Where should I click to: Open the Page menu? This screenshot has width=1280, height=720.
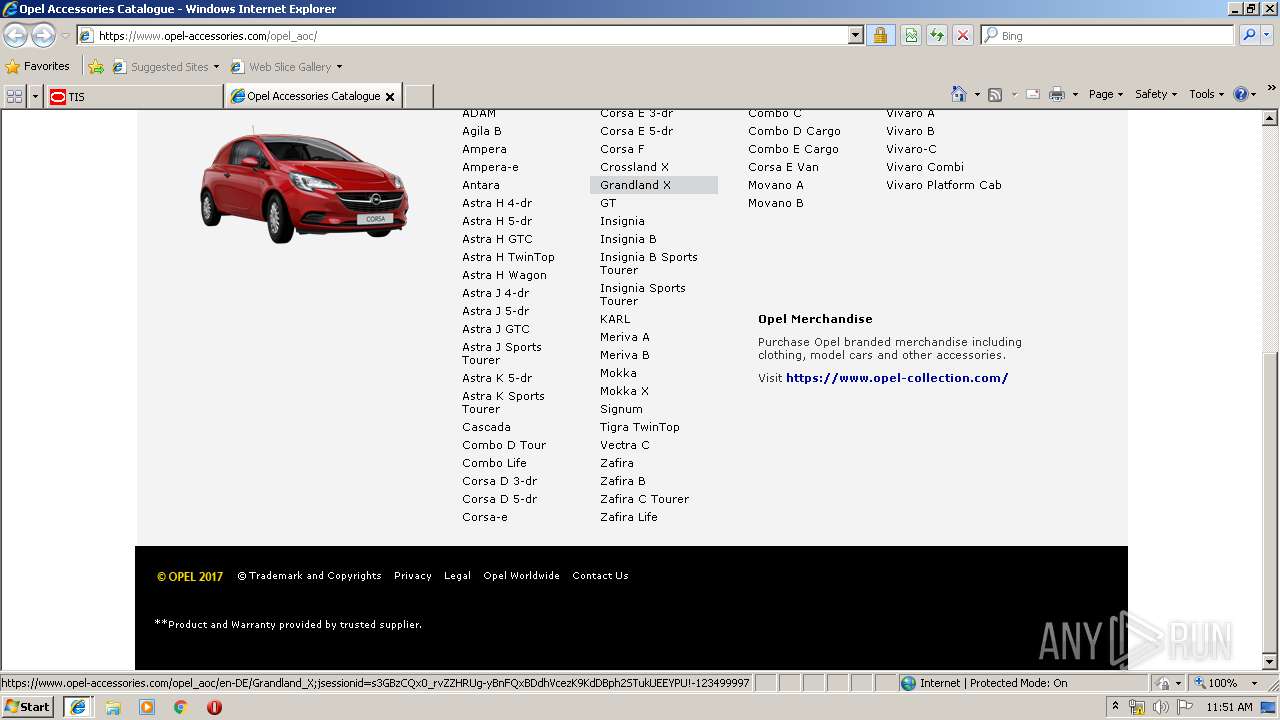pos(1105,94)
